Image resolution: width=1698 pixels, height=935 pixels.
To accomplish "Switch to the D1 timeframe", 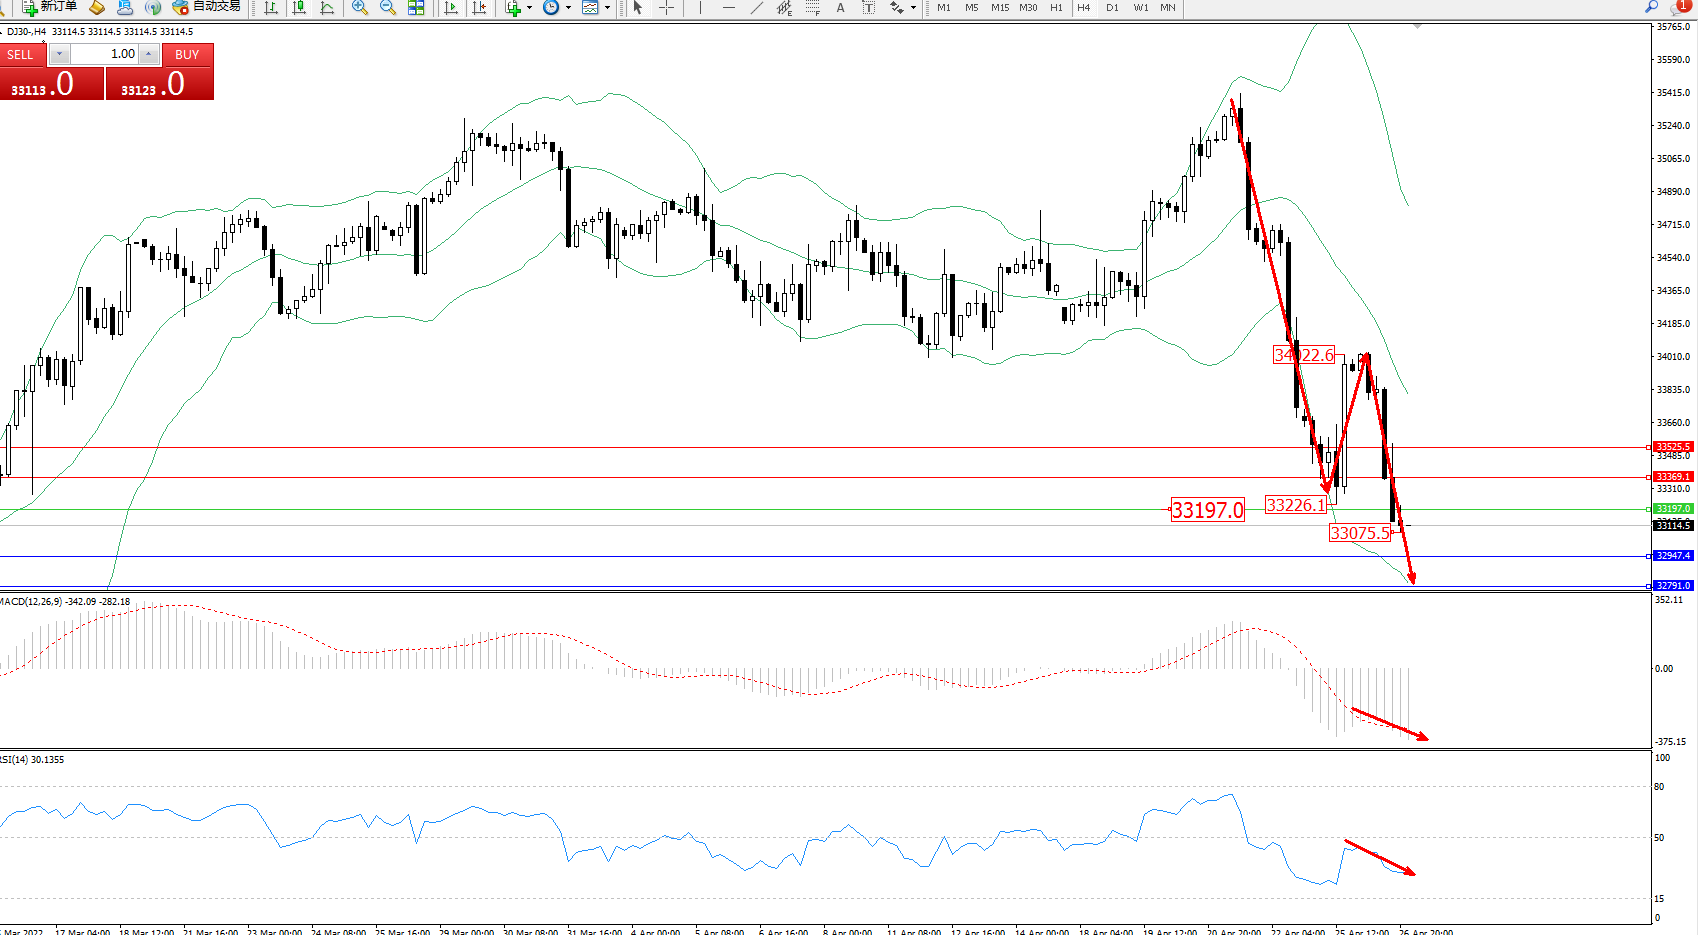I will 1112,8.
